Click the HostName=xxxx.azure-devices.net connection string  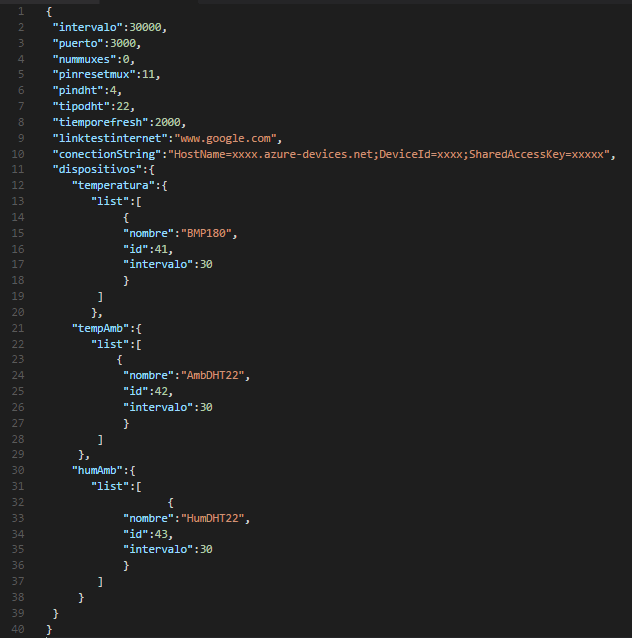point(389,154)
